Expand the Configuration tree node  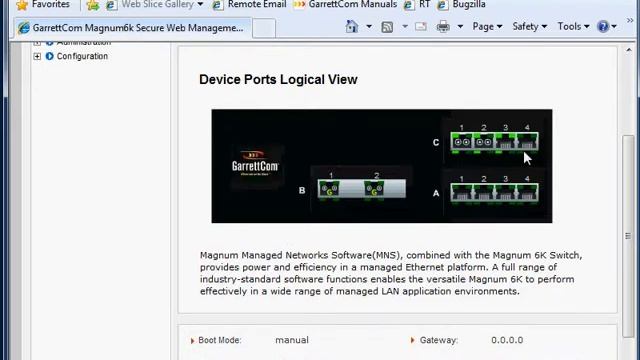tap(37, 56)
